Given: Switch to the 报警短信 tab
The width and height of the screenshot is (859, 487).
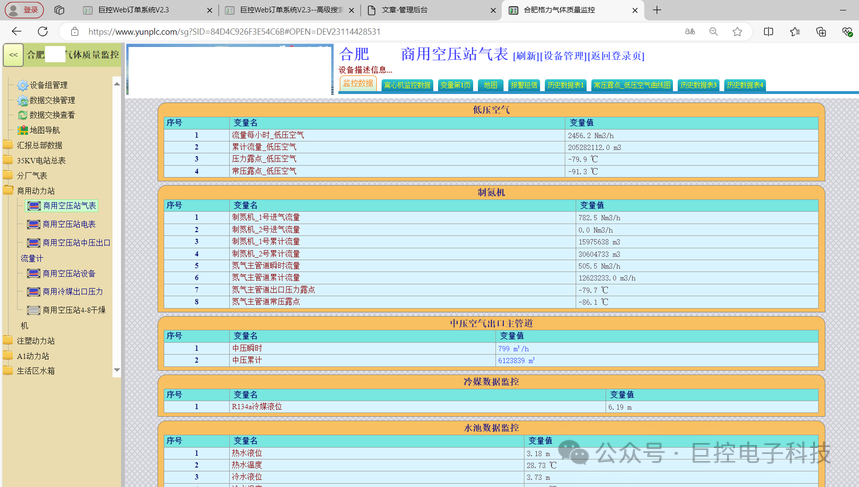Looking at the screenshot, I should pos(523,85).
